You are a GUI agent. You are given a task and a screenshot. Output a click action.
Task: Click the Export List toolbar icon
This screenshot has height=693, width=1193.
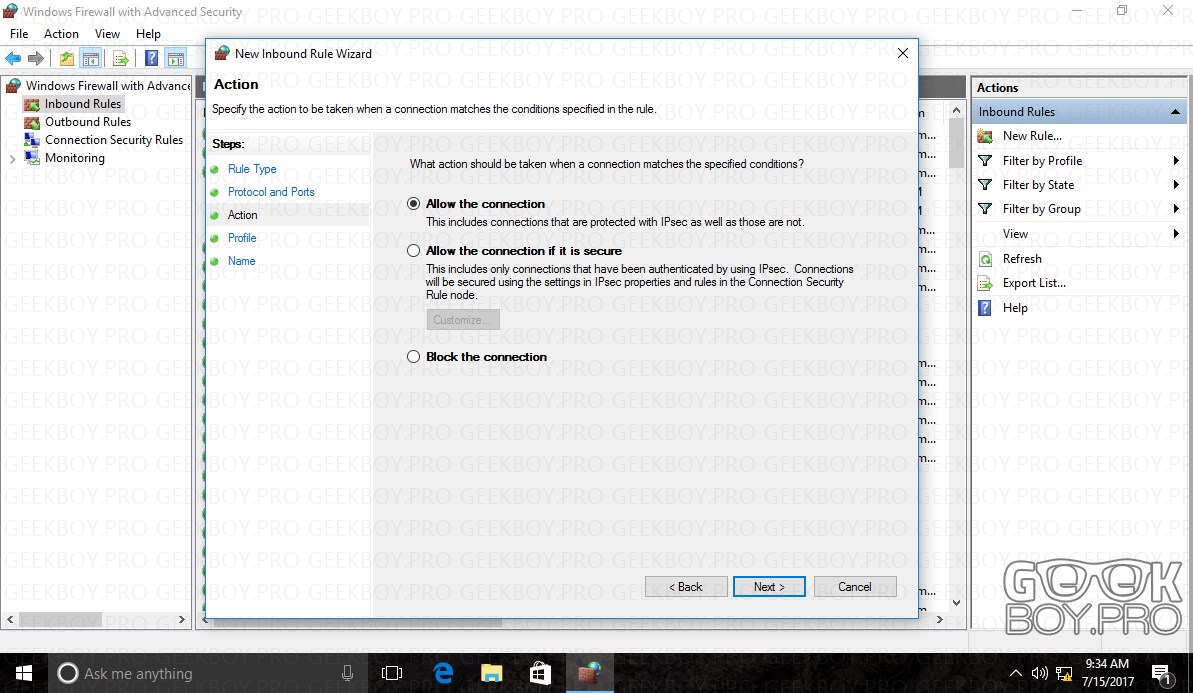tap(119, 59)
